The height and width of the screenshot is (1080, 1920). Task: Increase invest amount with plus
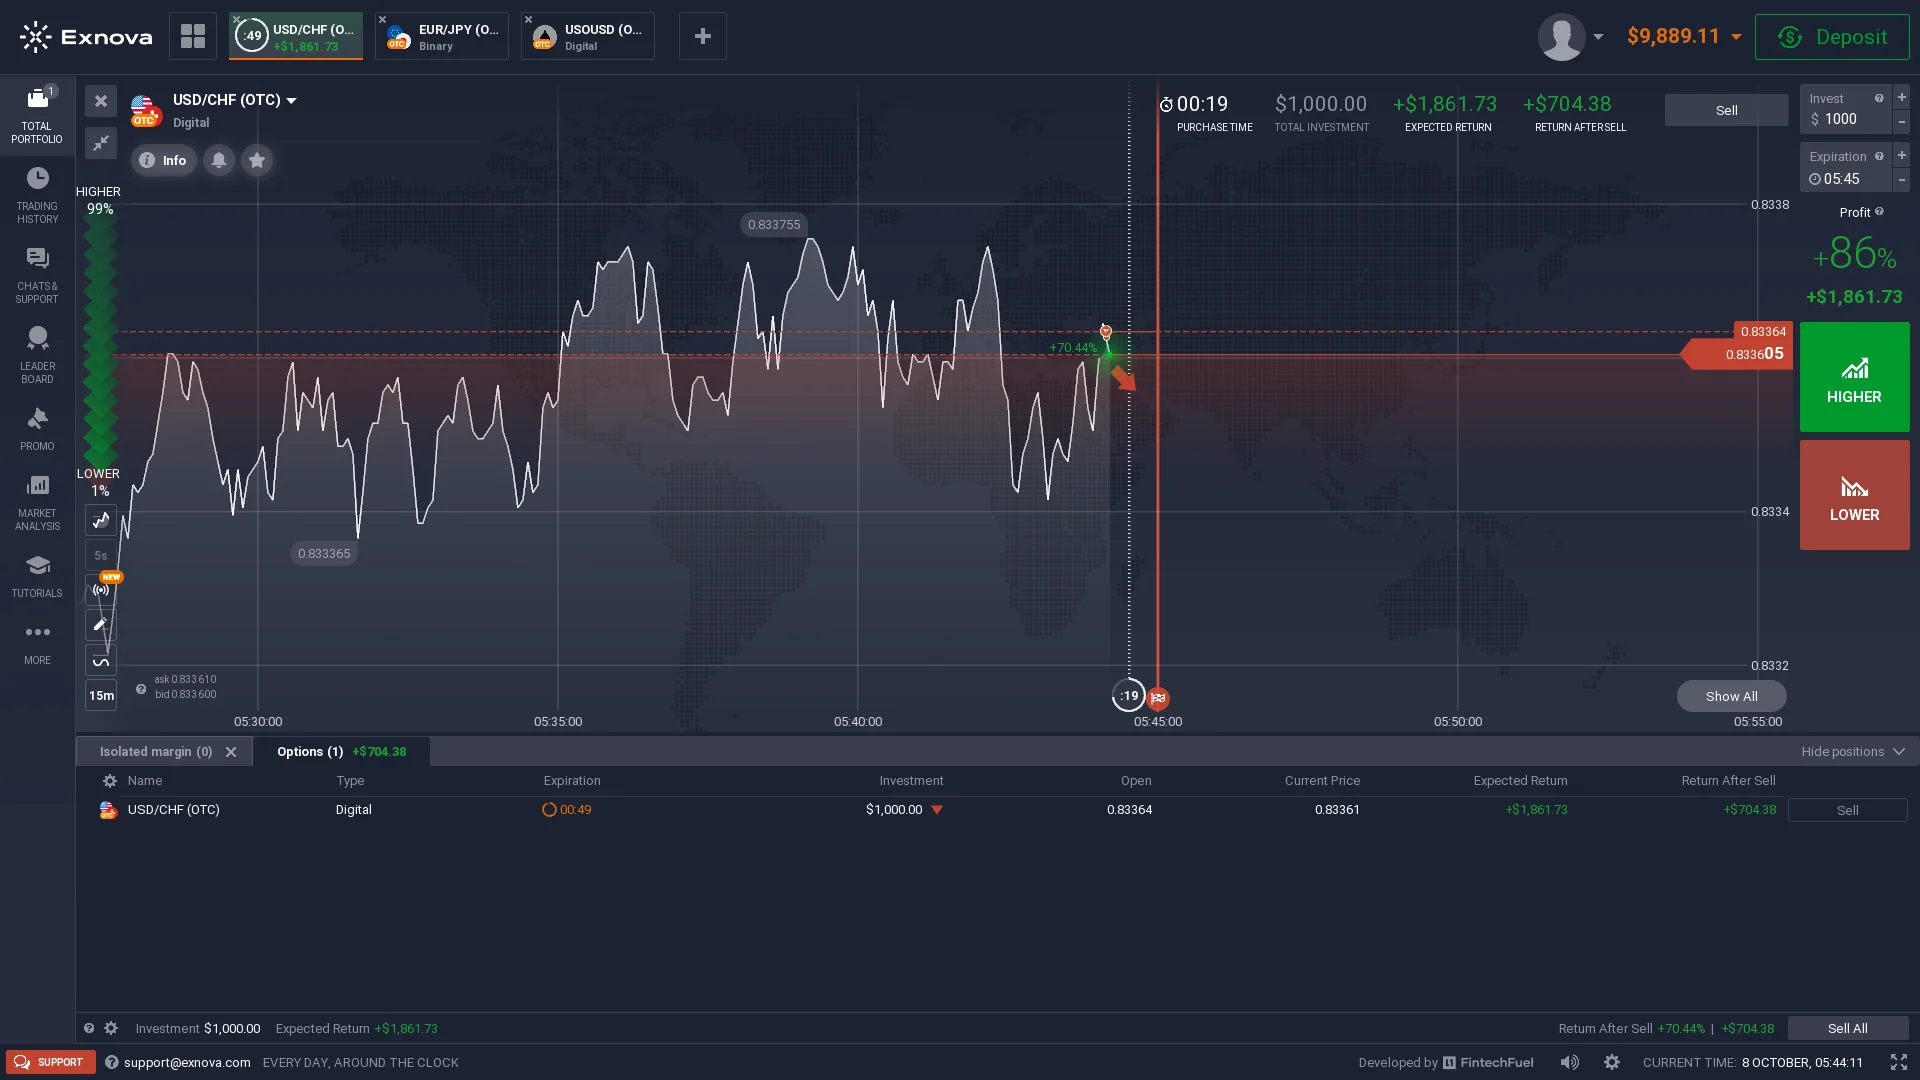(1901, 97)
